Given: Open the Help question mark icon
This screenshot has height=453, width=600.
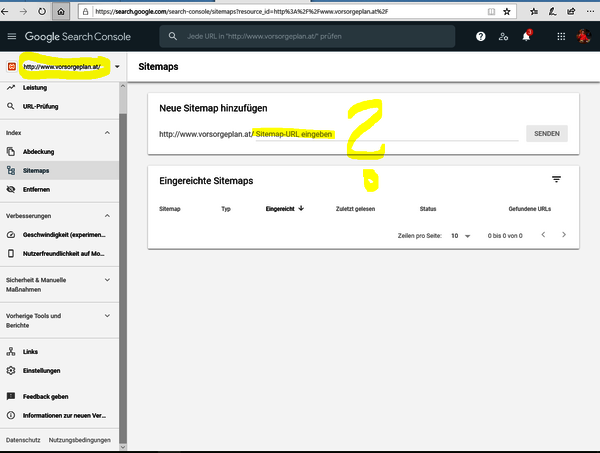Looking at the screenshot, I should (x=481, y=36).
